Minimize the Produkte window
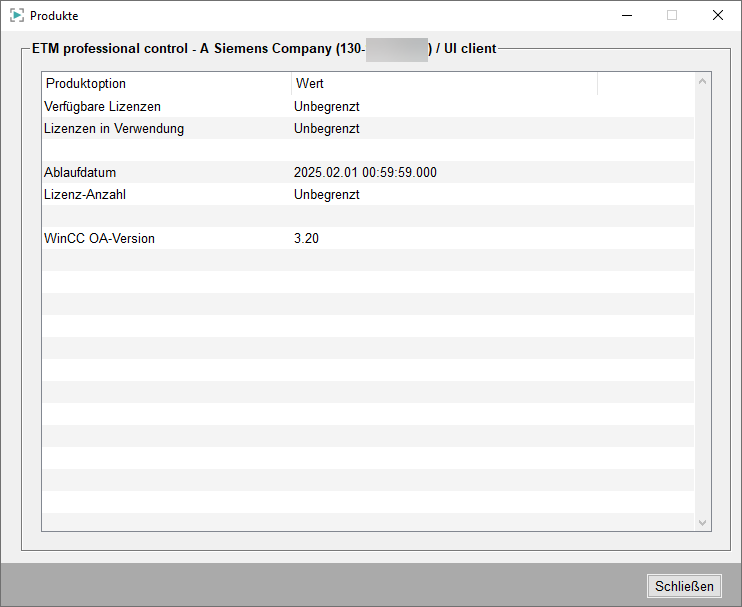742x607 pixels. (x=627, y=16)
